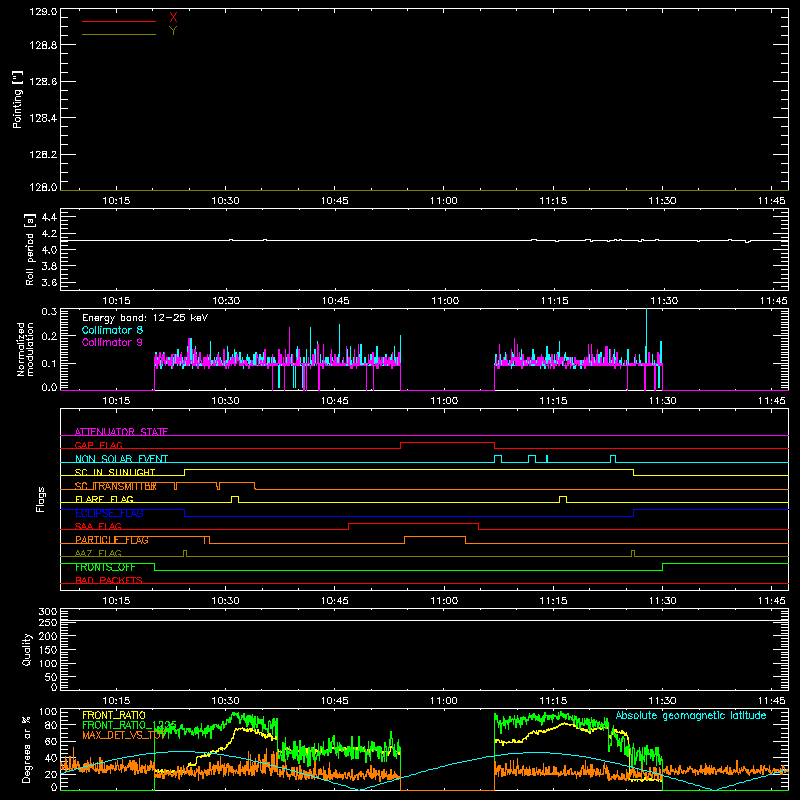Click the 3.6 tick on Roll period axis
The height and width of the screenshot is (800, 800).
pyautogui.click(x=49, y=282)
